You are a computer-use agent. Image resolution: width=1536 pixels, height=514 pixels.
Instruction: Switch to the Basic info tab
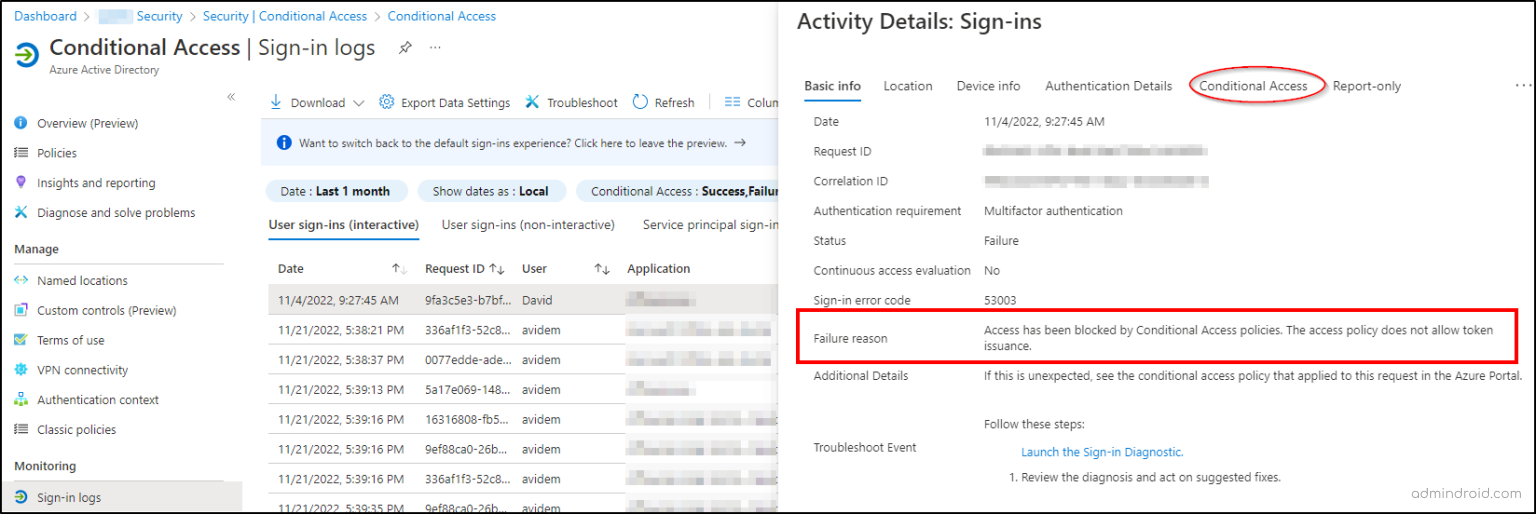[832, 86]
